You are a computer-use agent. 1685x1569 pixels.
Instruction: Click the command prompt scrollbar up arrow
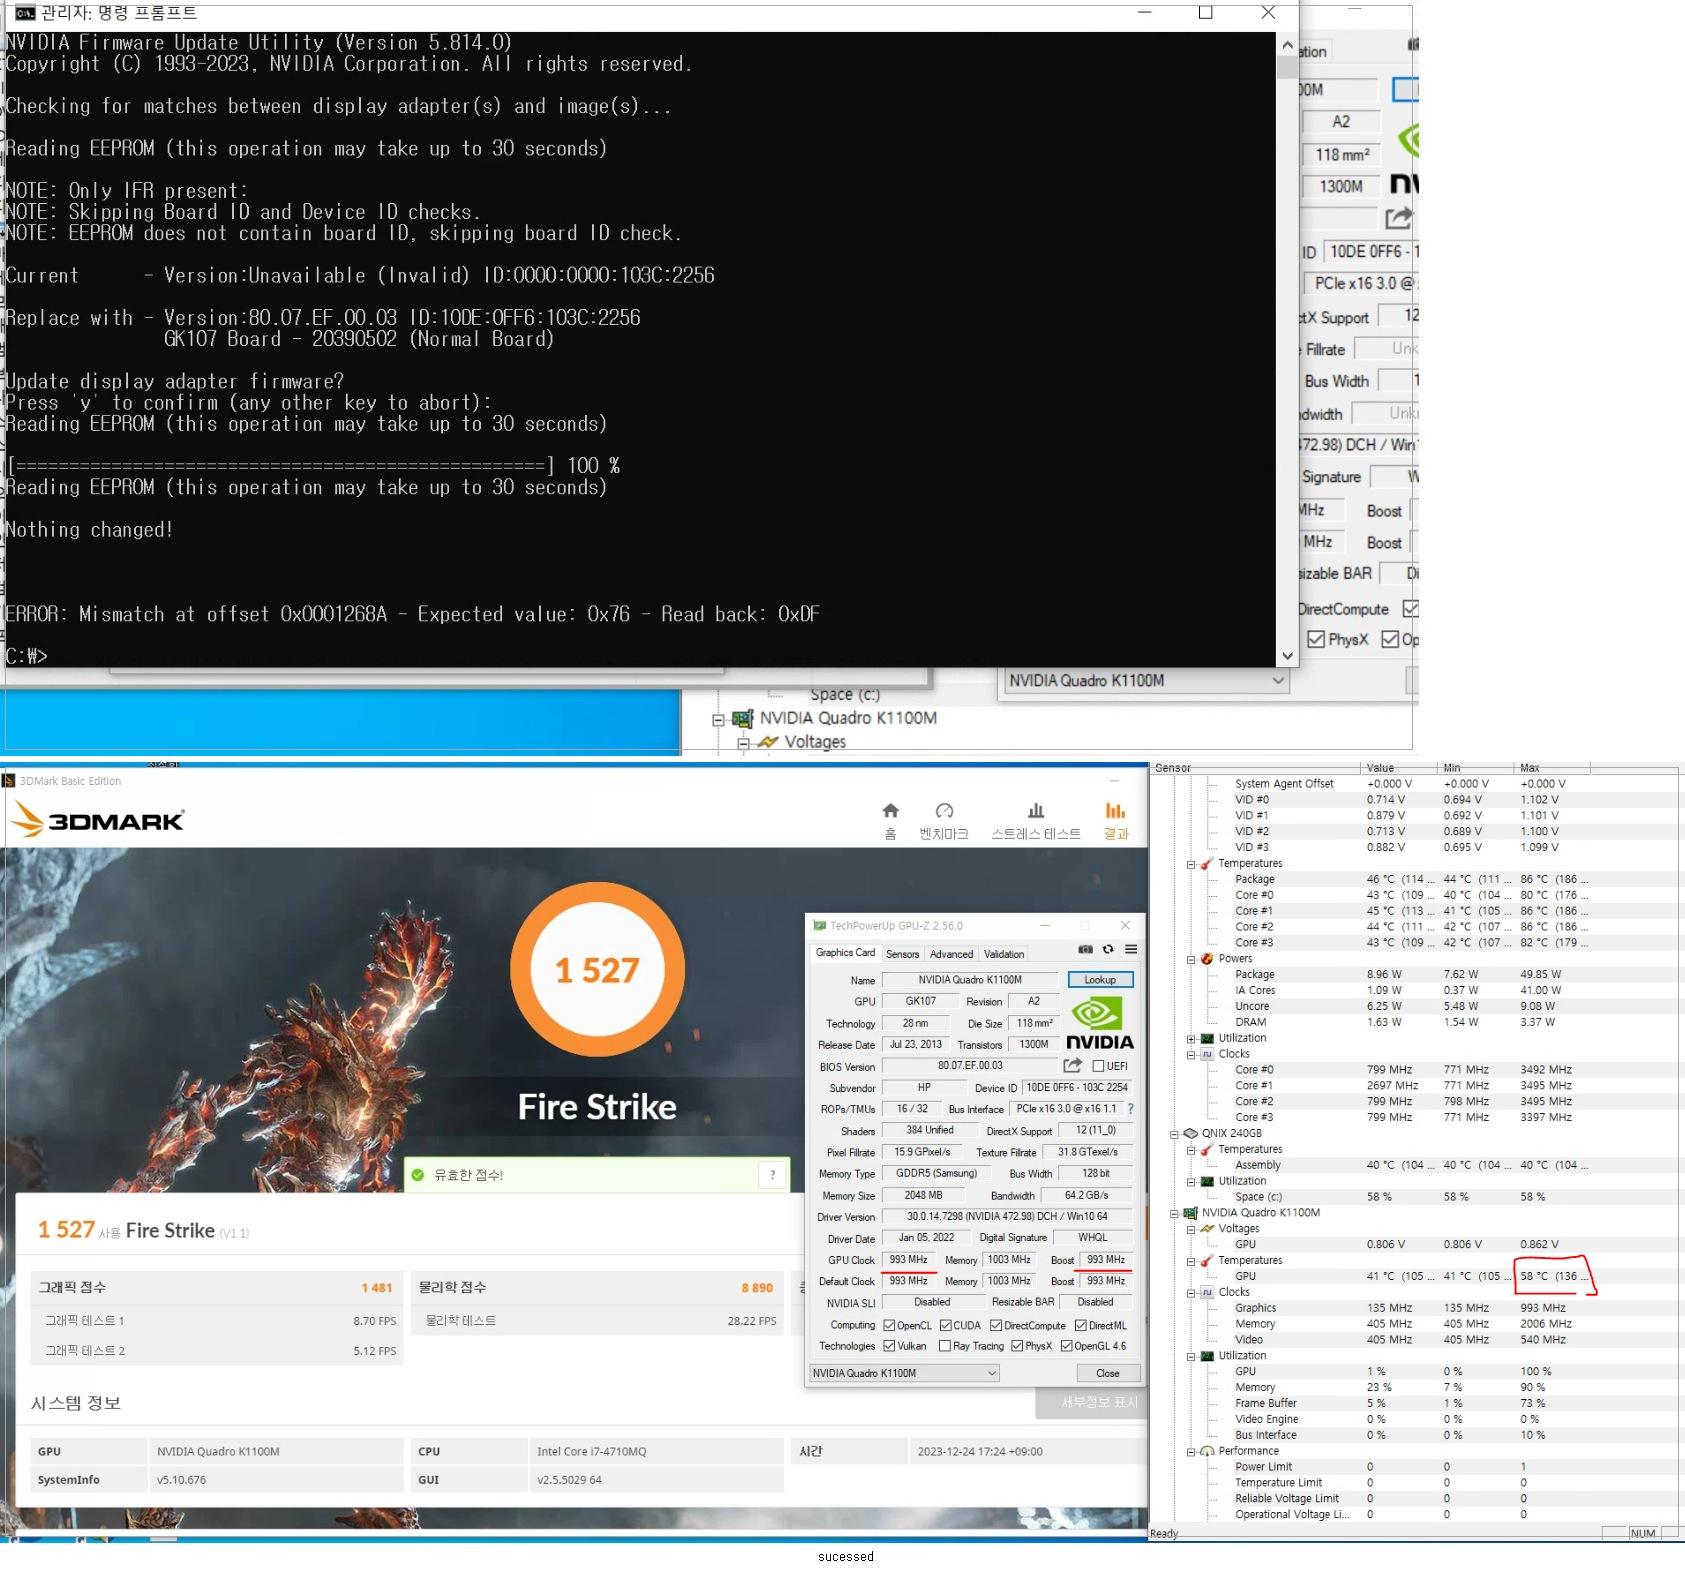tap(1287, 45)
